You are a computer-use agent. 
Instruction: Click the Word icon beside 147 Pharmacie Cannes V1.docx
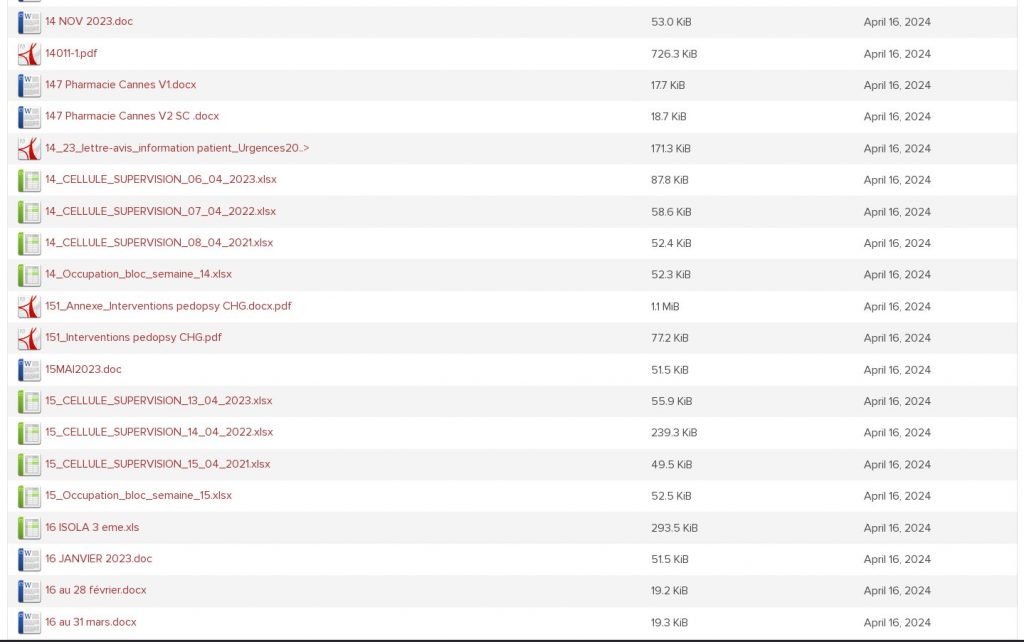pos(29,85)
